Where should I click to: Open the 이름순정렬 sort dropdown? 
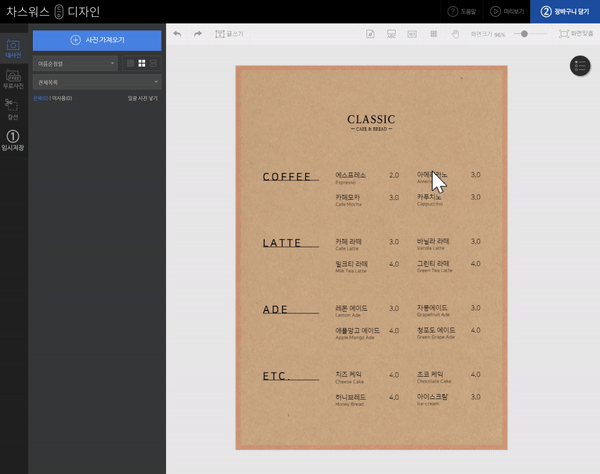(75, 64)
